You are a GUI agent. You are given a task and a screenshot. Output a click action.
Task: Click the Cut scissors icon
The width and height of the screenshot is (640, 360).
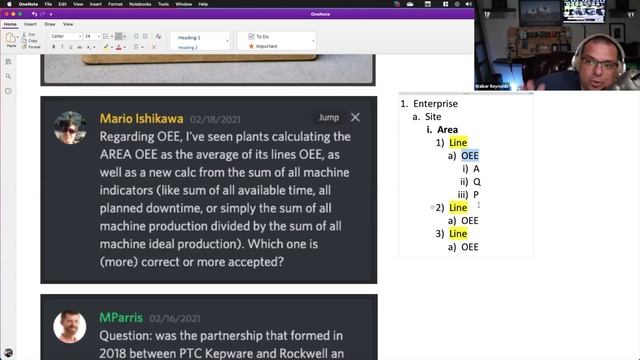coord(24,35)
